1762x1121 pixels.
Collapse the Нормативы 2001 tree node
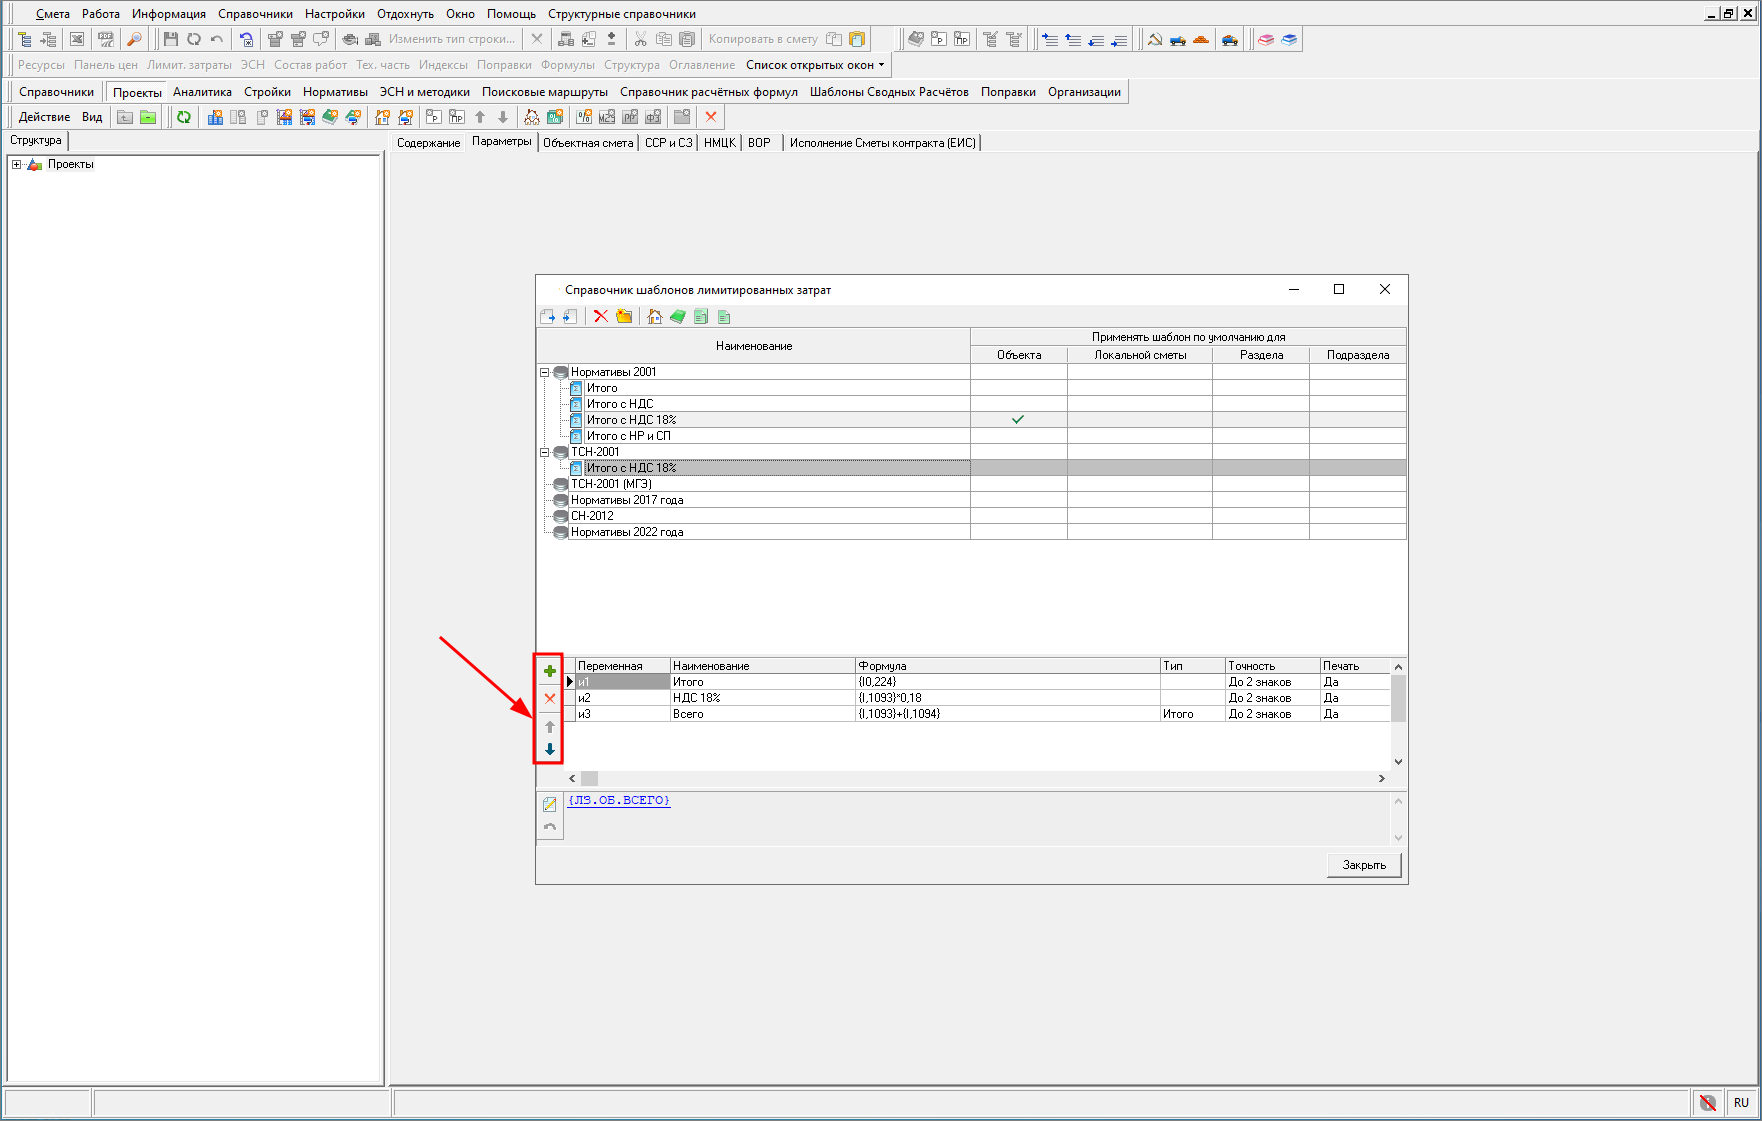[545, 372]
